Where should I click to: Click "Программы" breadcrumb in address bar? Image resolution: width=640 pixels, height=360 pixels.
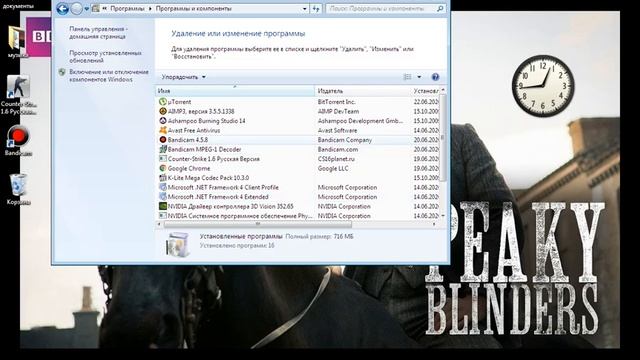(127, 9)
